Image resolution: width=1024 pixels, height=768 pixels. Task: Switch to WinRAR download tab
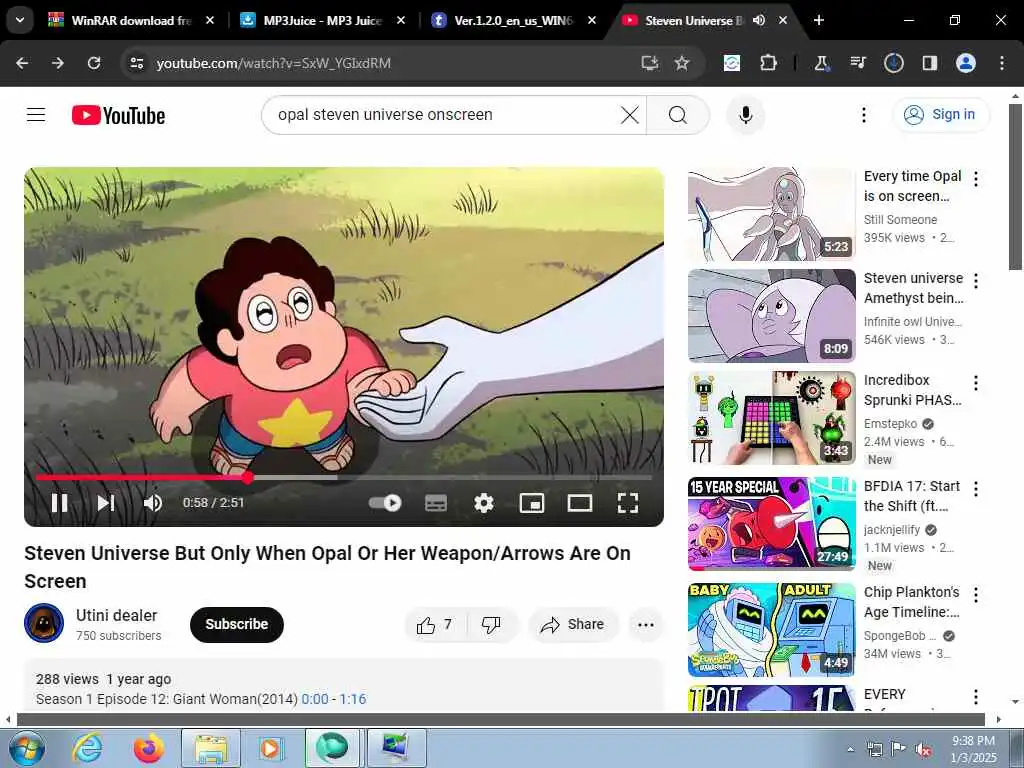point(131,20)
